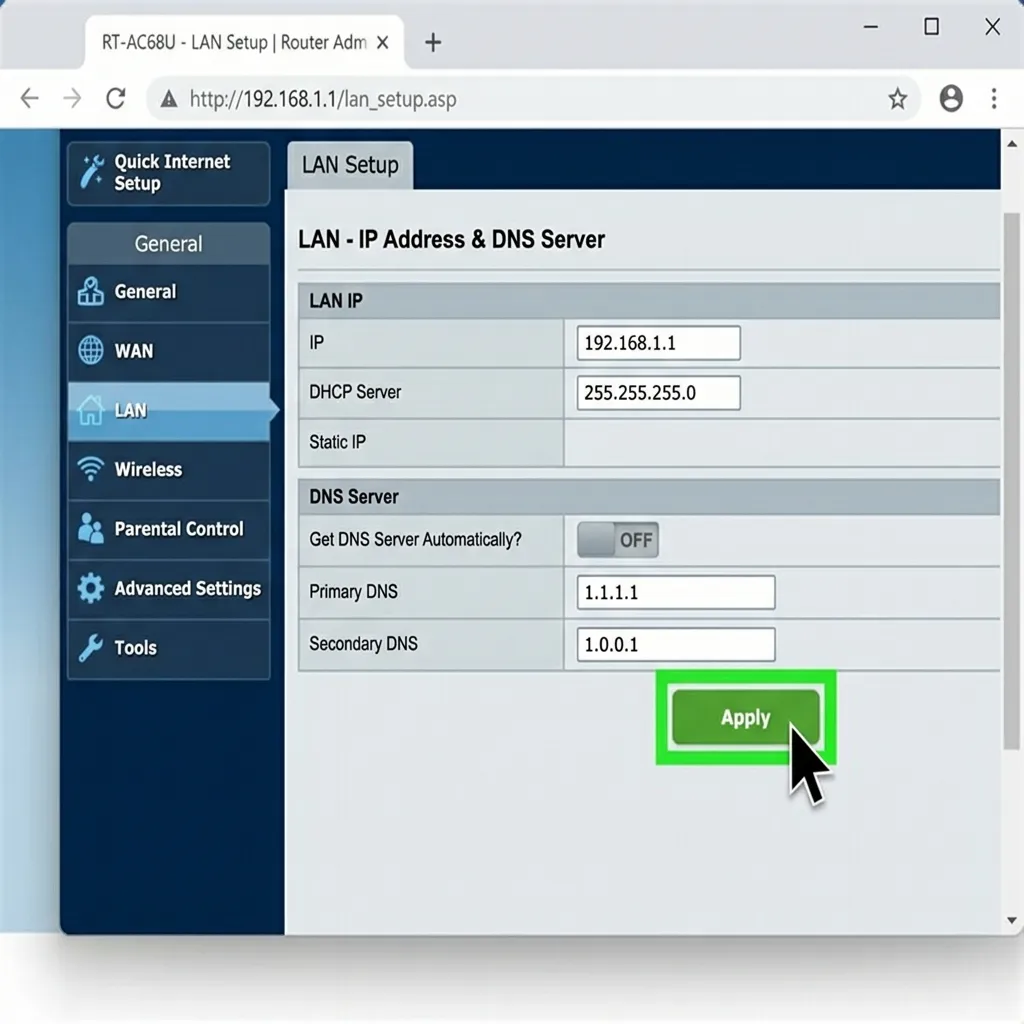1024x1024 pixels.
Task: Click the Advanced Settings gear icon
Action: [91, 588]
